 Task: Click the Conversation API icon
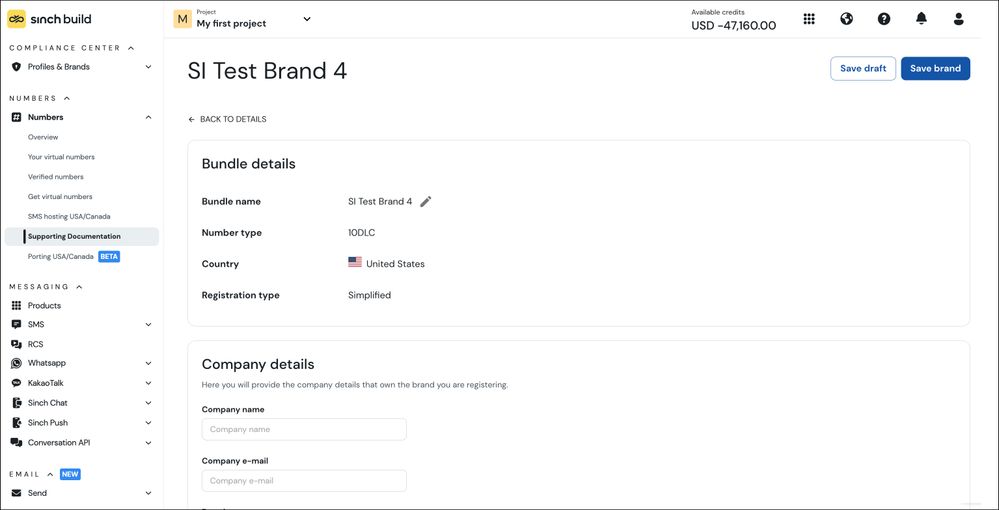tap(17, 442)
